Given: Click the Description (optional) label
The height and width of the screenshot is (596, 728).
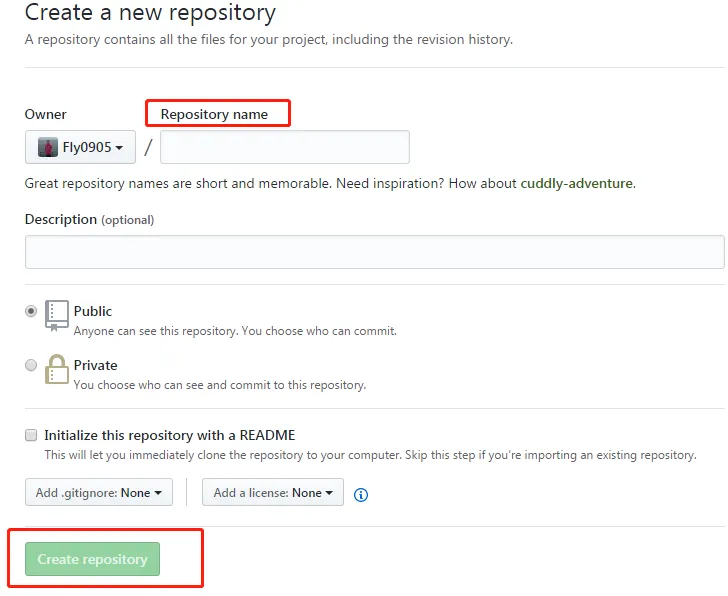Looking at the screenshot, I should coord(89,219).
